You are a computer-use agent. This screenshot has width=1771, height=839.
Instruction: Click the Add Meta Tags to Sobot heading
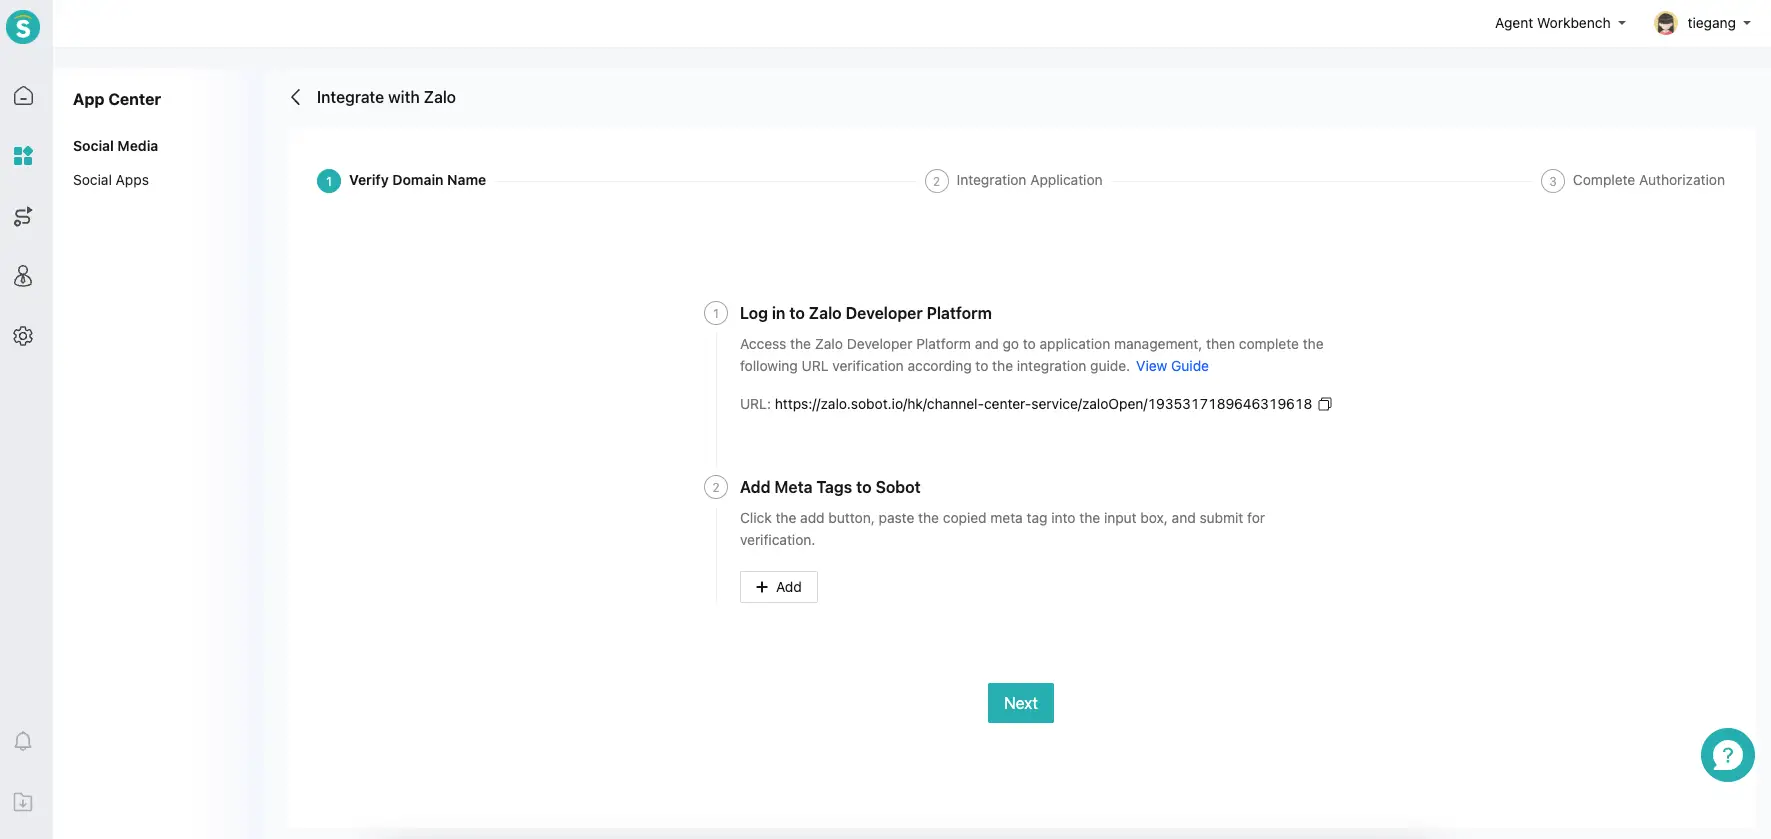point(830,487)
